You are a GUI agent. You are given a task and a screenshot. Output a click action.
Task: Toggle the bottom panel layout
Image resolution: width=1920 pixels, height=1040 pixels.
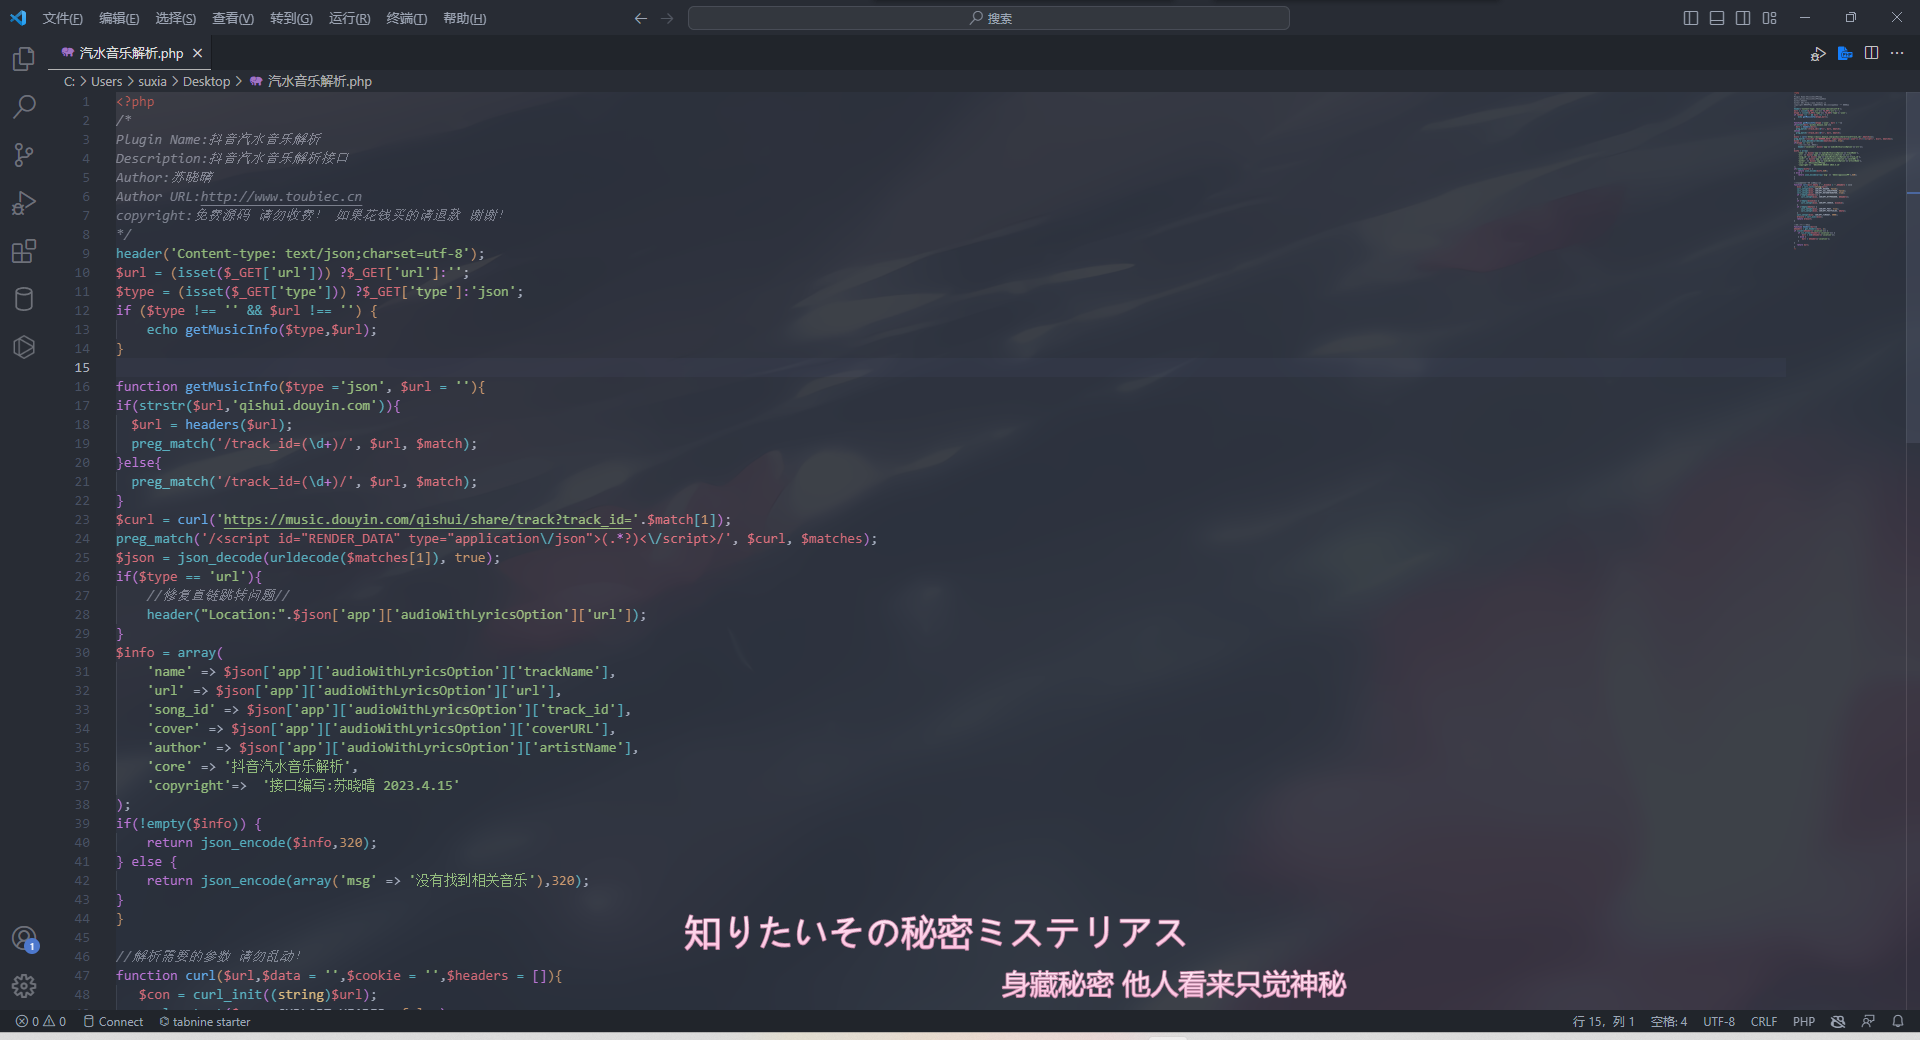tap(1717, 18)
